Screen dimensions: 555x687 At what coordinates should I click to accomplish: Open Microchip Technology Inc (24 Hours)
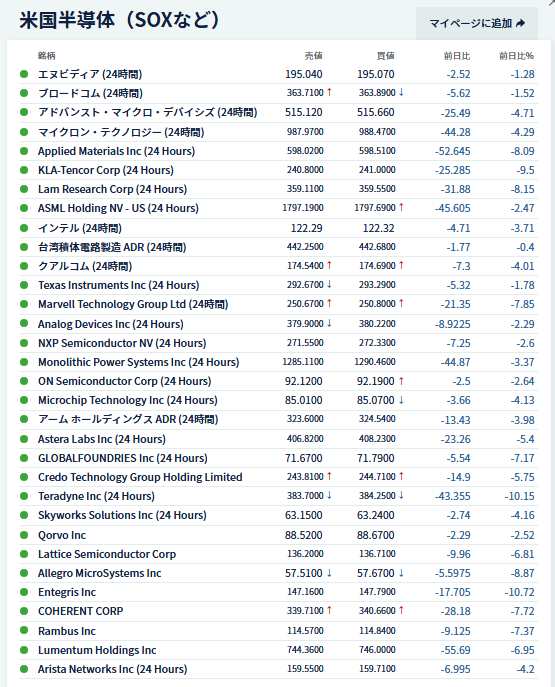point(128,400)
